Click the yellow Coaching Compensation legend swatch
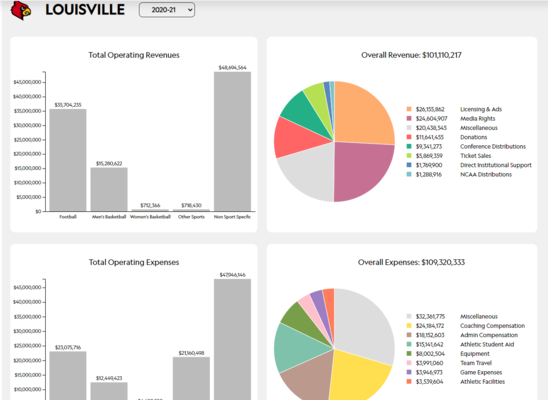548x400 pixels. pos(409,326)
